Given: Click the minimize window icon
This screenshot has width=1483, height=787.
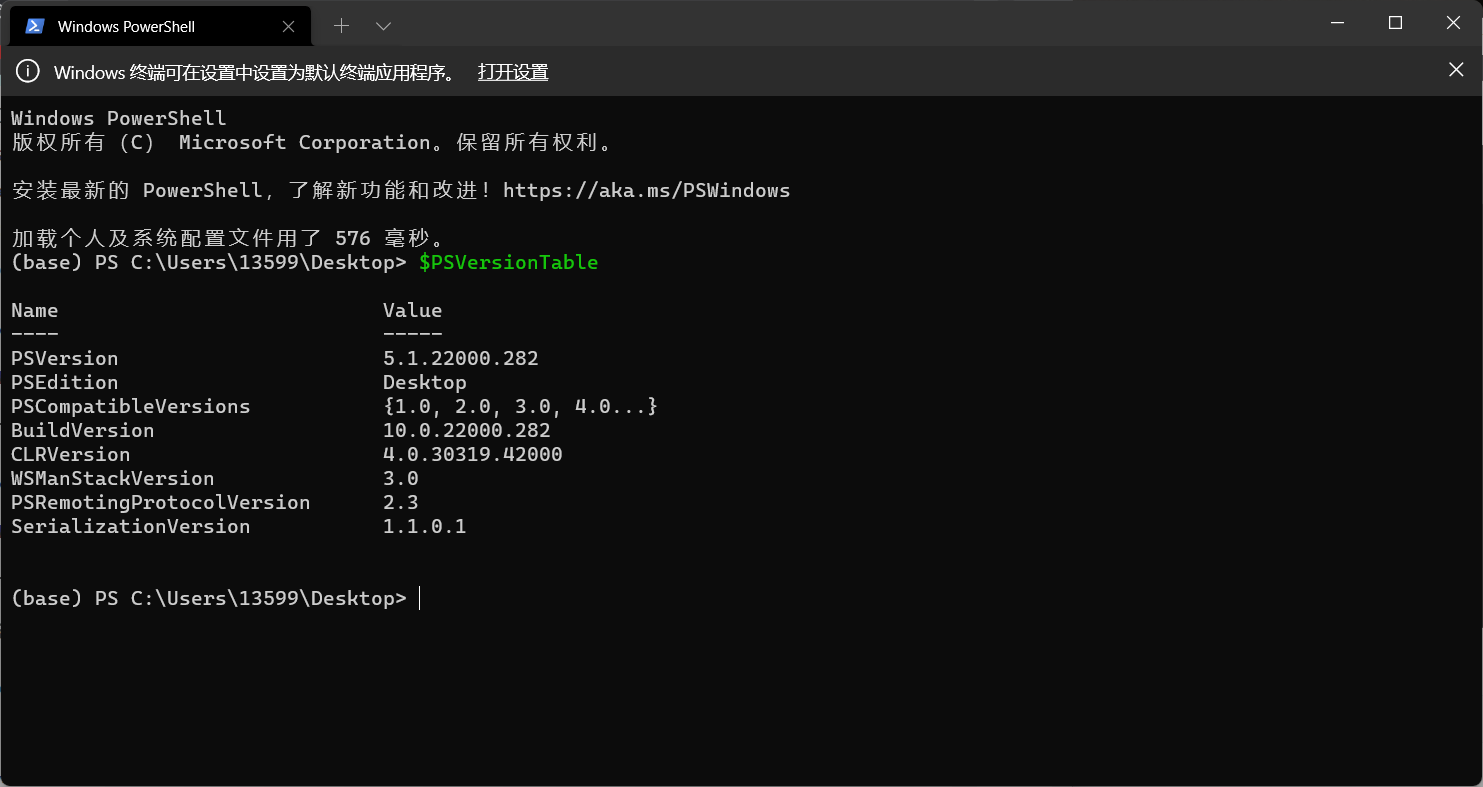Looking at the screenshot, I should pyautogui.click(x=1337, y=22).
